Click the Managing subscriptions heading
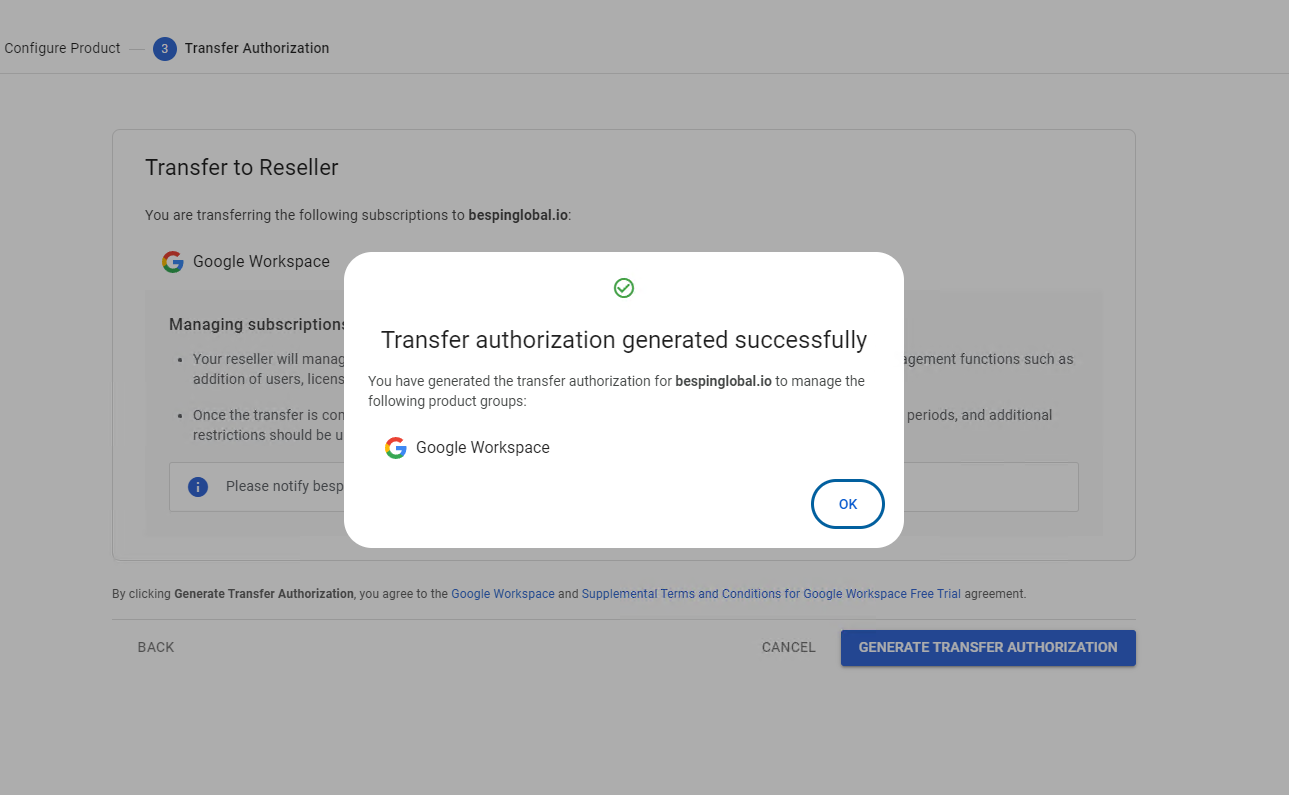This screenshot has height=795, width=1289. (257, 325)
